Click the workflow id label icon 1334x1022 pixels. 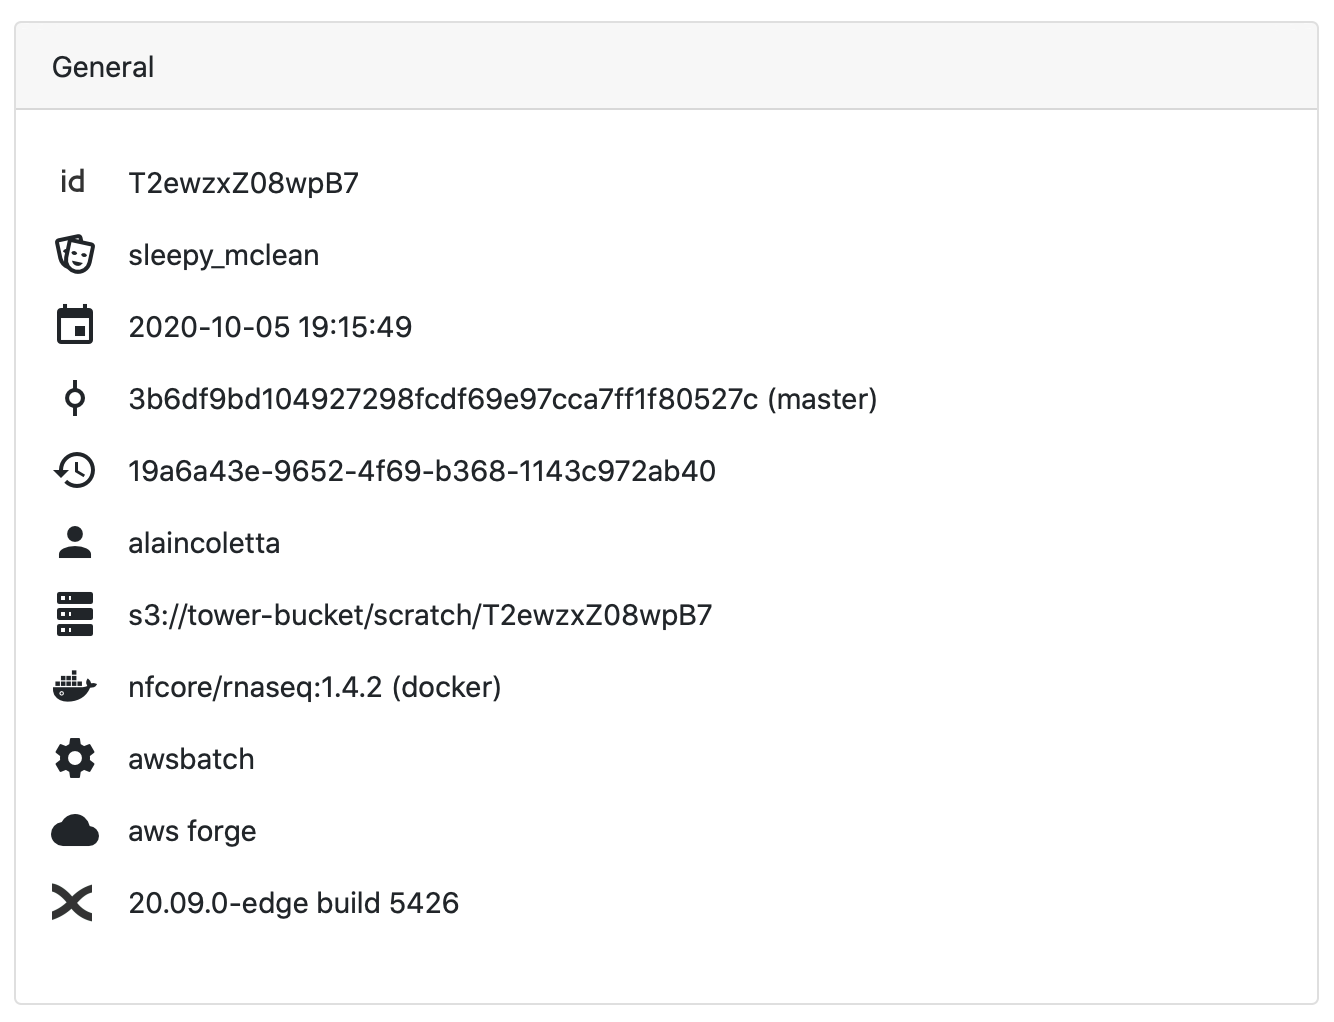point(73,182)
